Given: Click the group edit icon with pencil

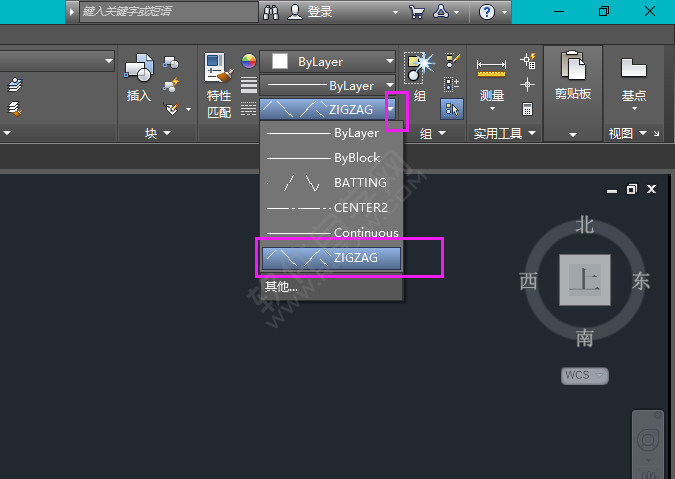Looking at the screenshot, I should [452, 61].
